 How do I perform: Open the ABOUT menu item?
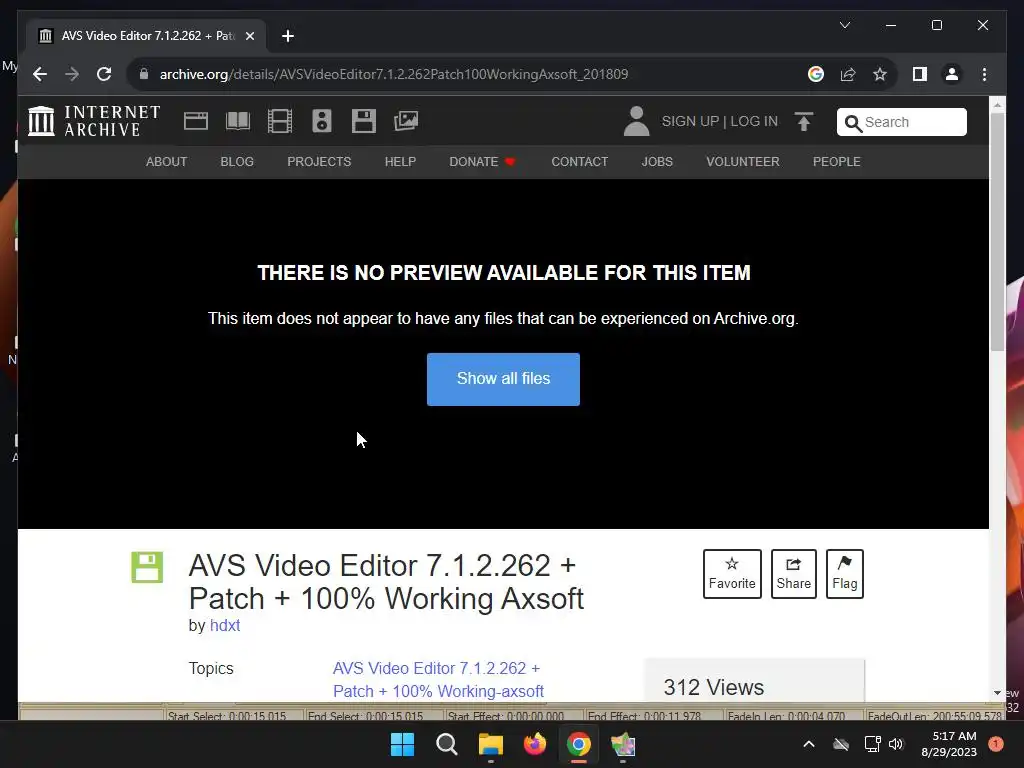click(167, 161)
